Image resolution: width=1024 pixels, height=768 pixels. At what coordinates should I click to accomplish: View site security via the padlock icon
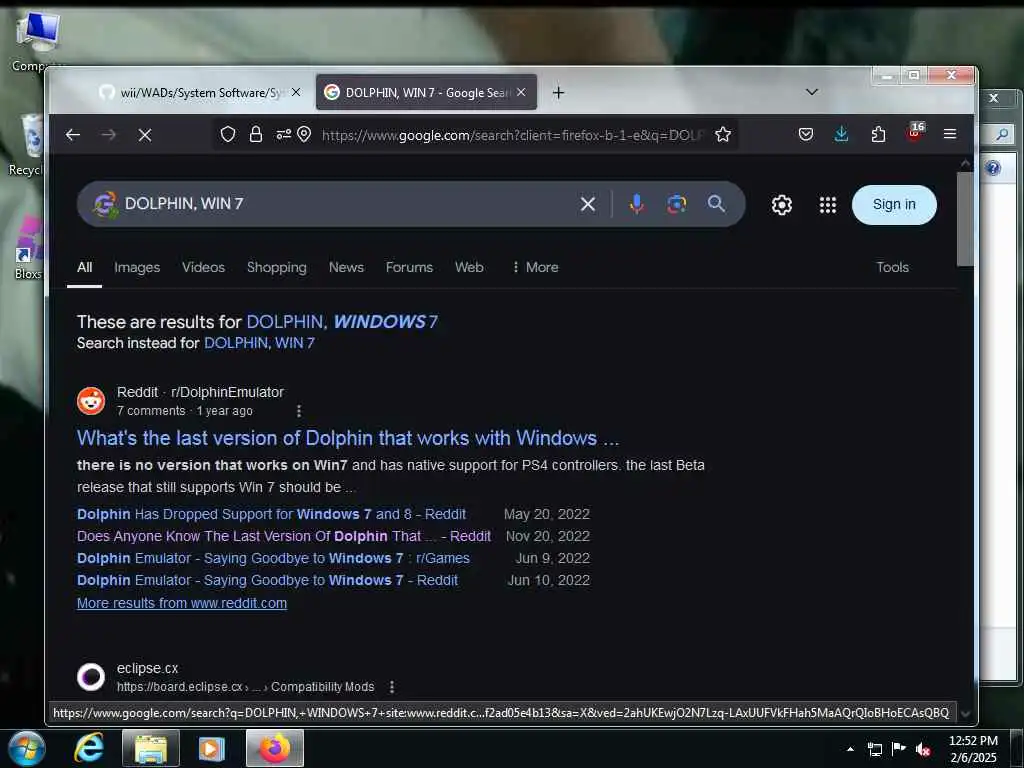256,135
